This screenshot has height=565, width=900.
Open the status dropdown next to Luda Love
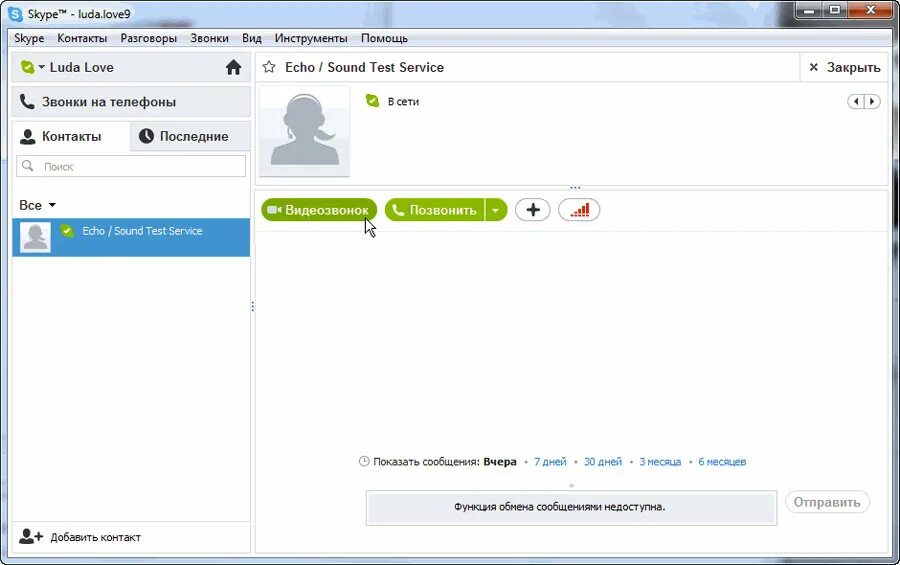41,67
